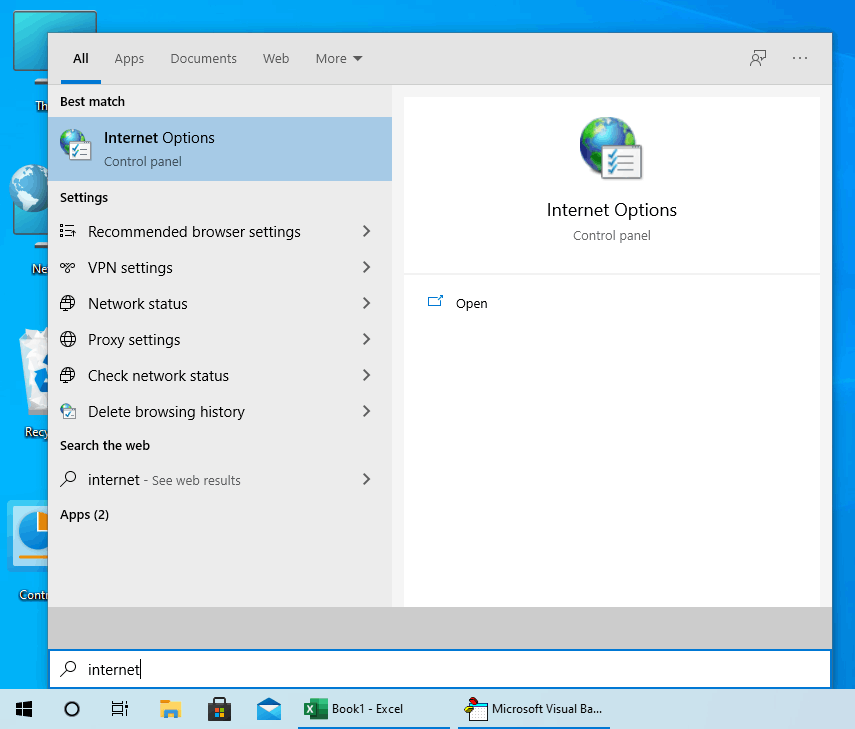Screen dimensions: 855x729
Task: Expand Recommended browser settings details arrow
Action: 366,231
